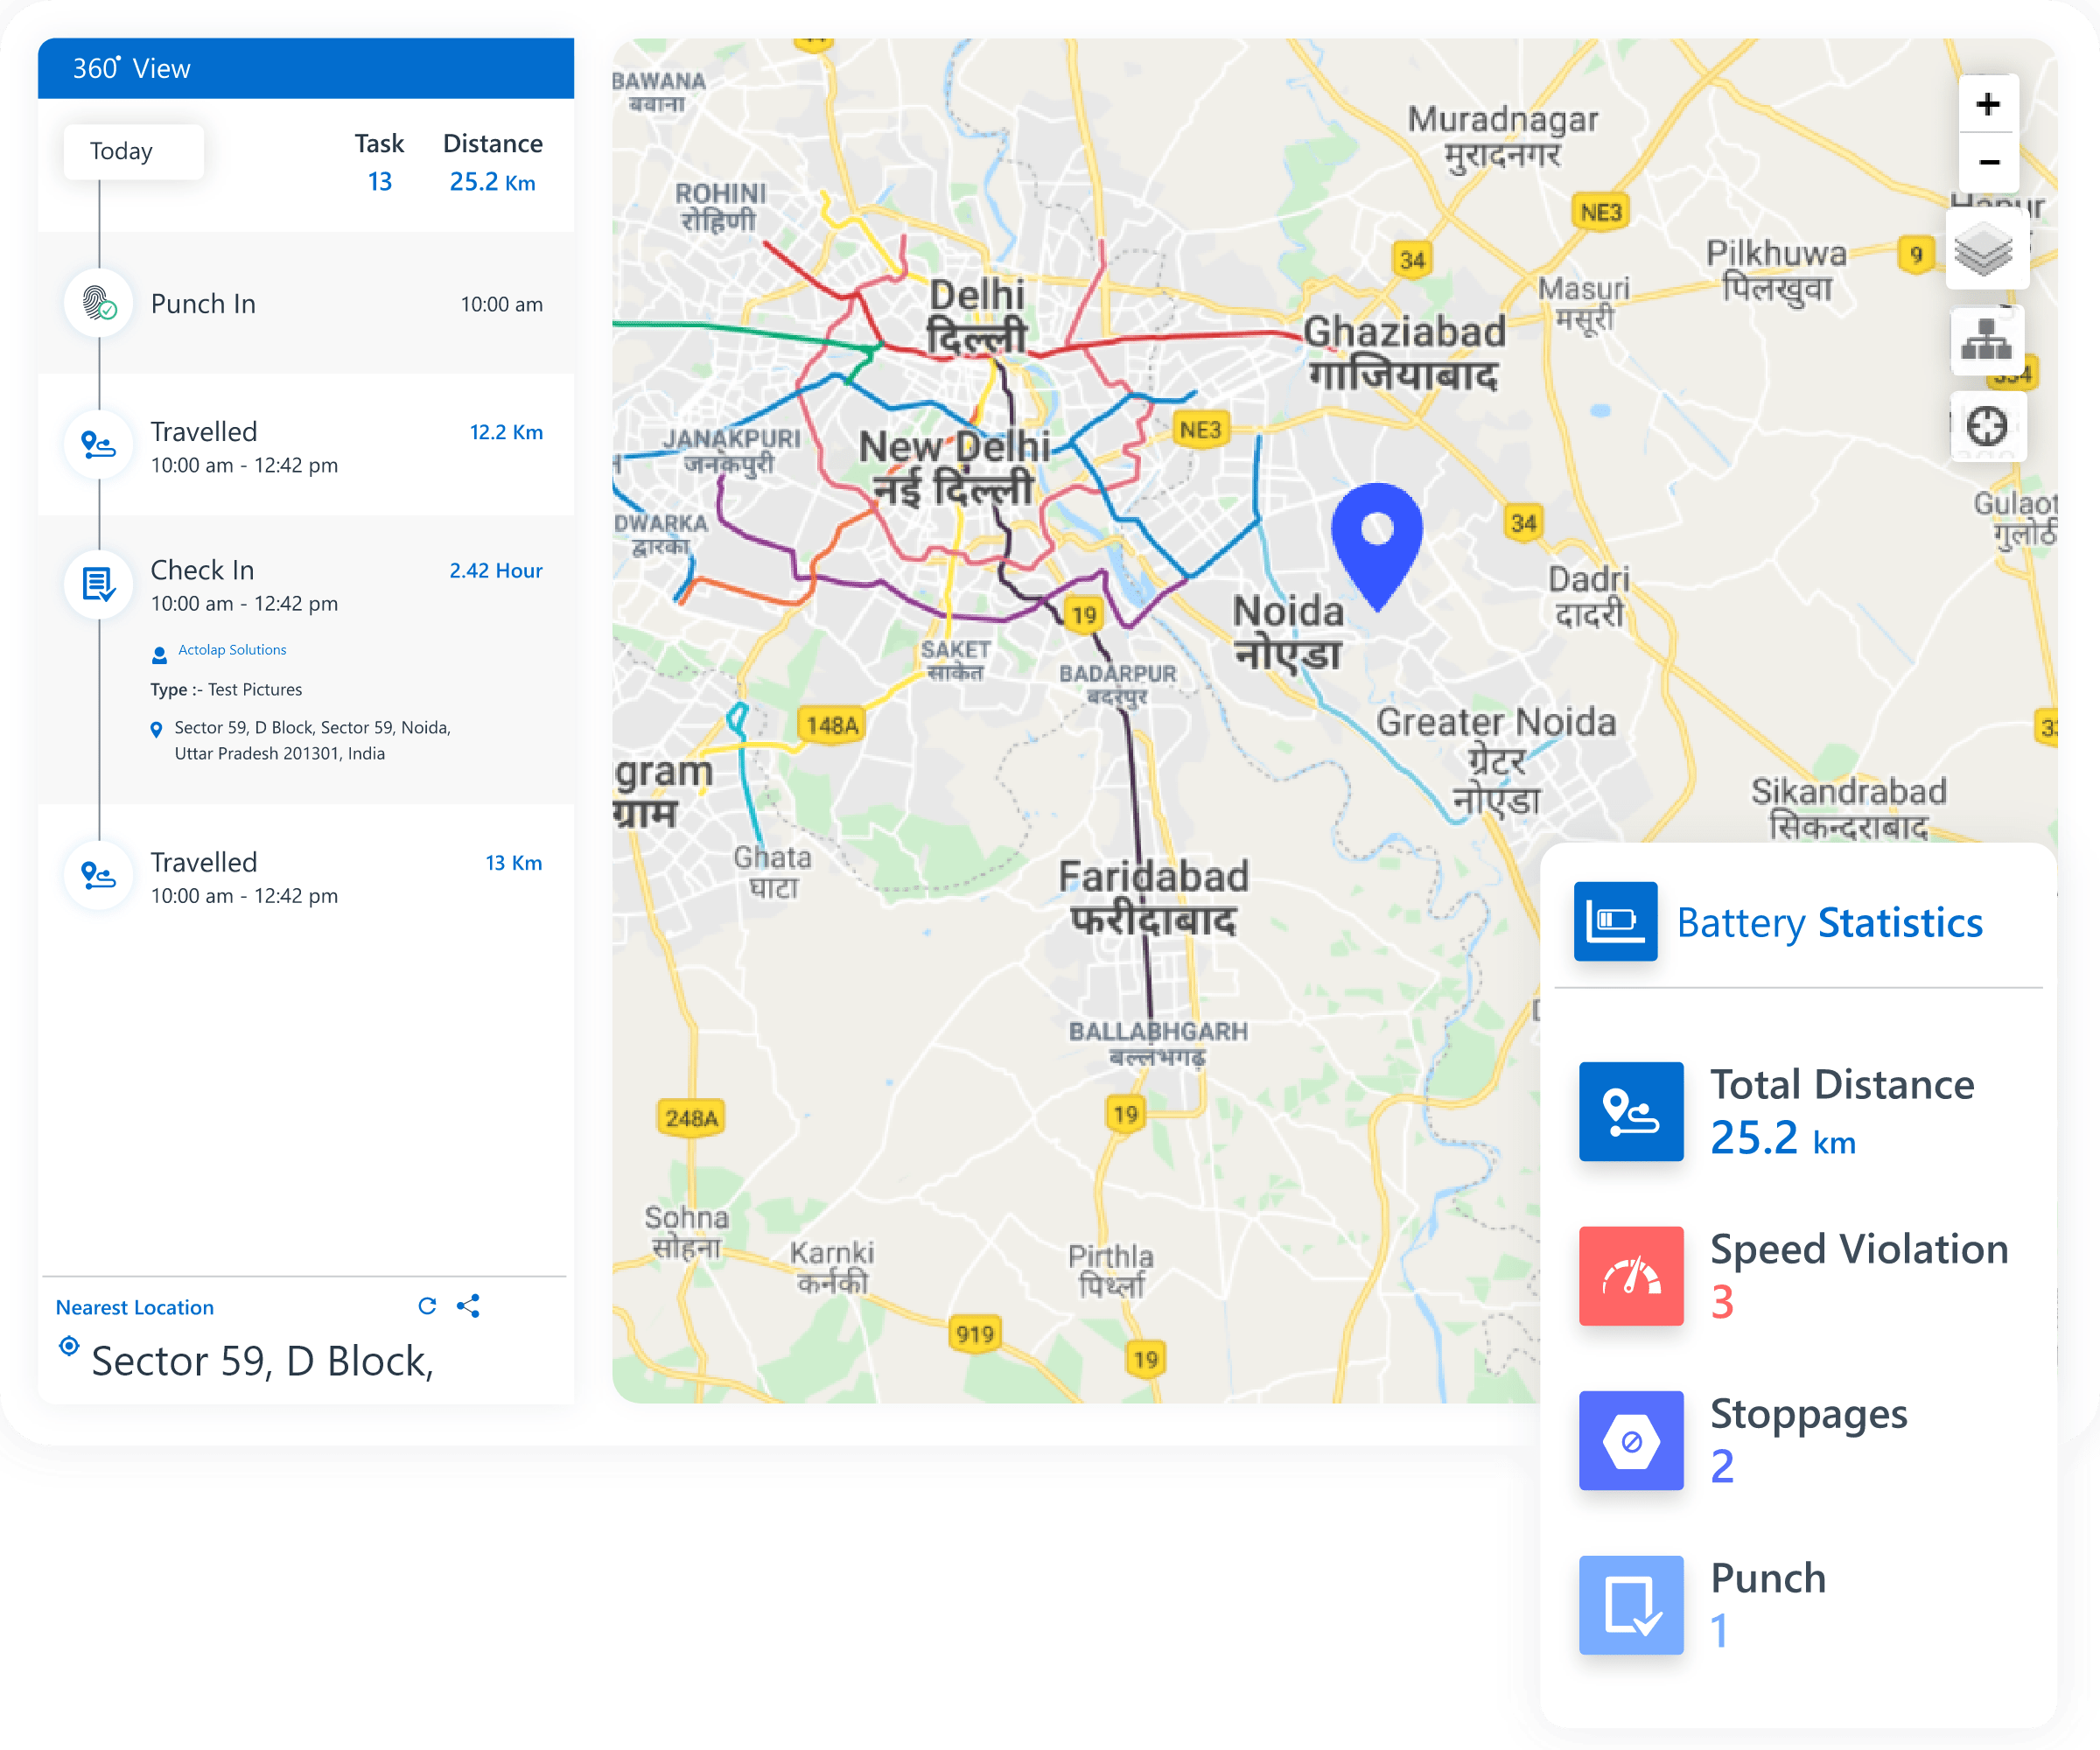Zoom out of the map
The image size is (2100, 1750).
[1987, 162]
